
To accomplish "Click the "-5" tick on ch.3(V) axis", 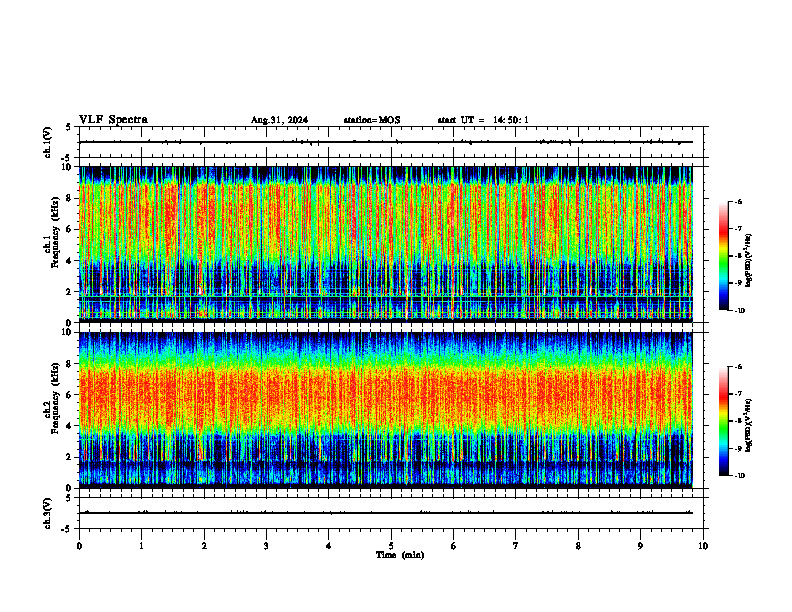I will click(67, 529).
